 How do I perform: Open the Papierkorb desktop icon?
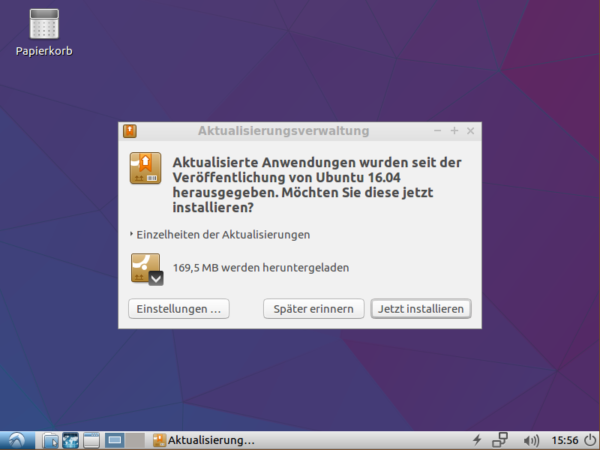point(44,33)
